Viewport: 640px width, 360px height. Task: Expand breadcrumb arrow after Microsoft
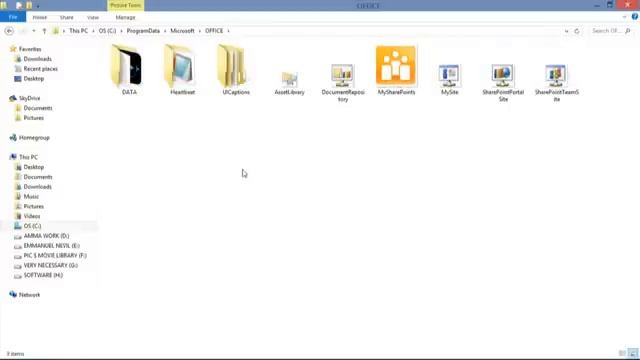click(200, 31)
